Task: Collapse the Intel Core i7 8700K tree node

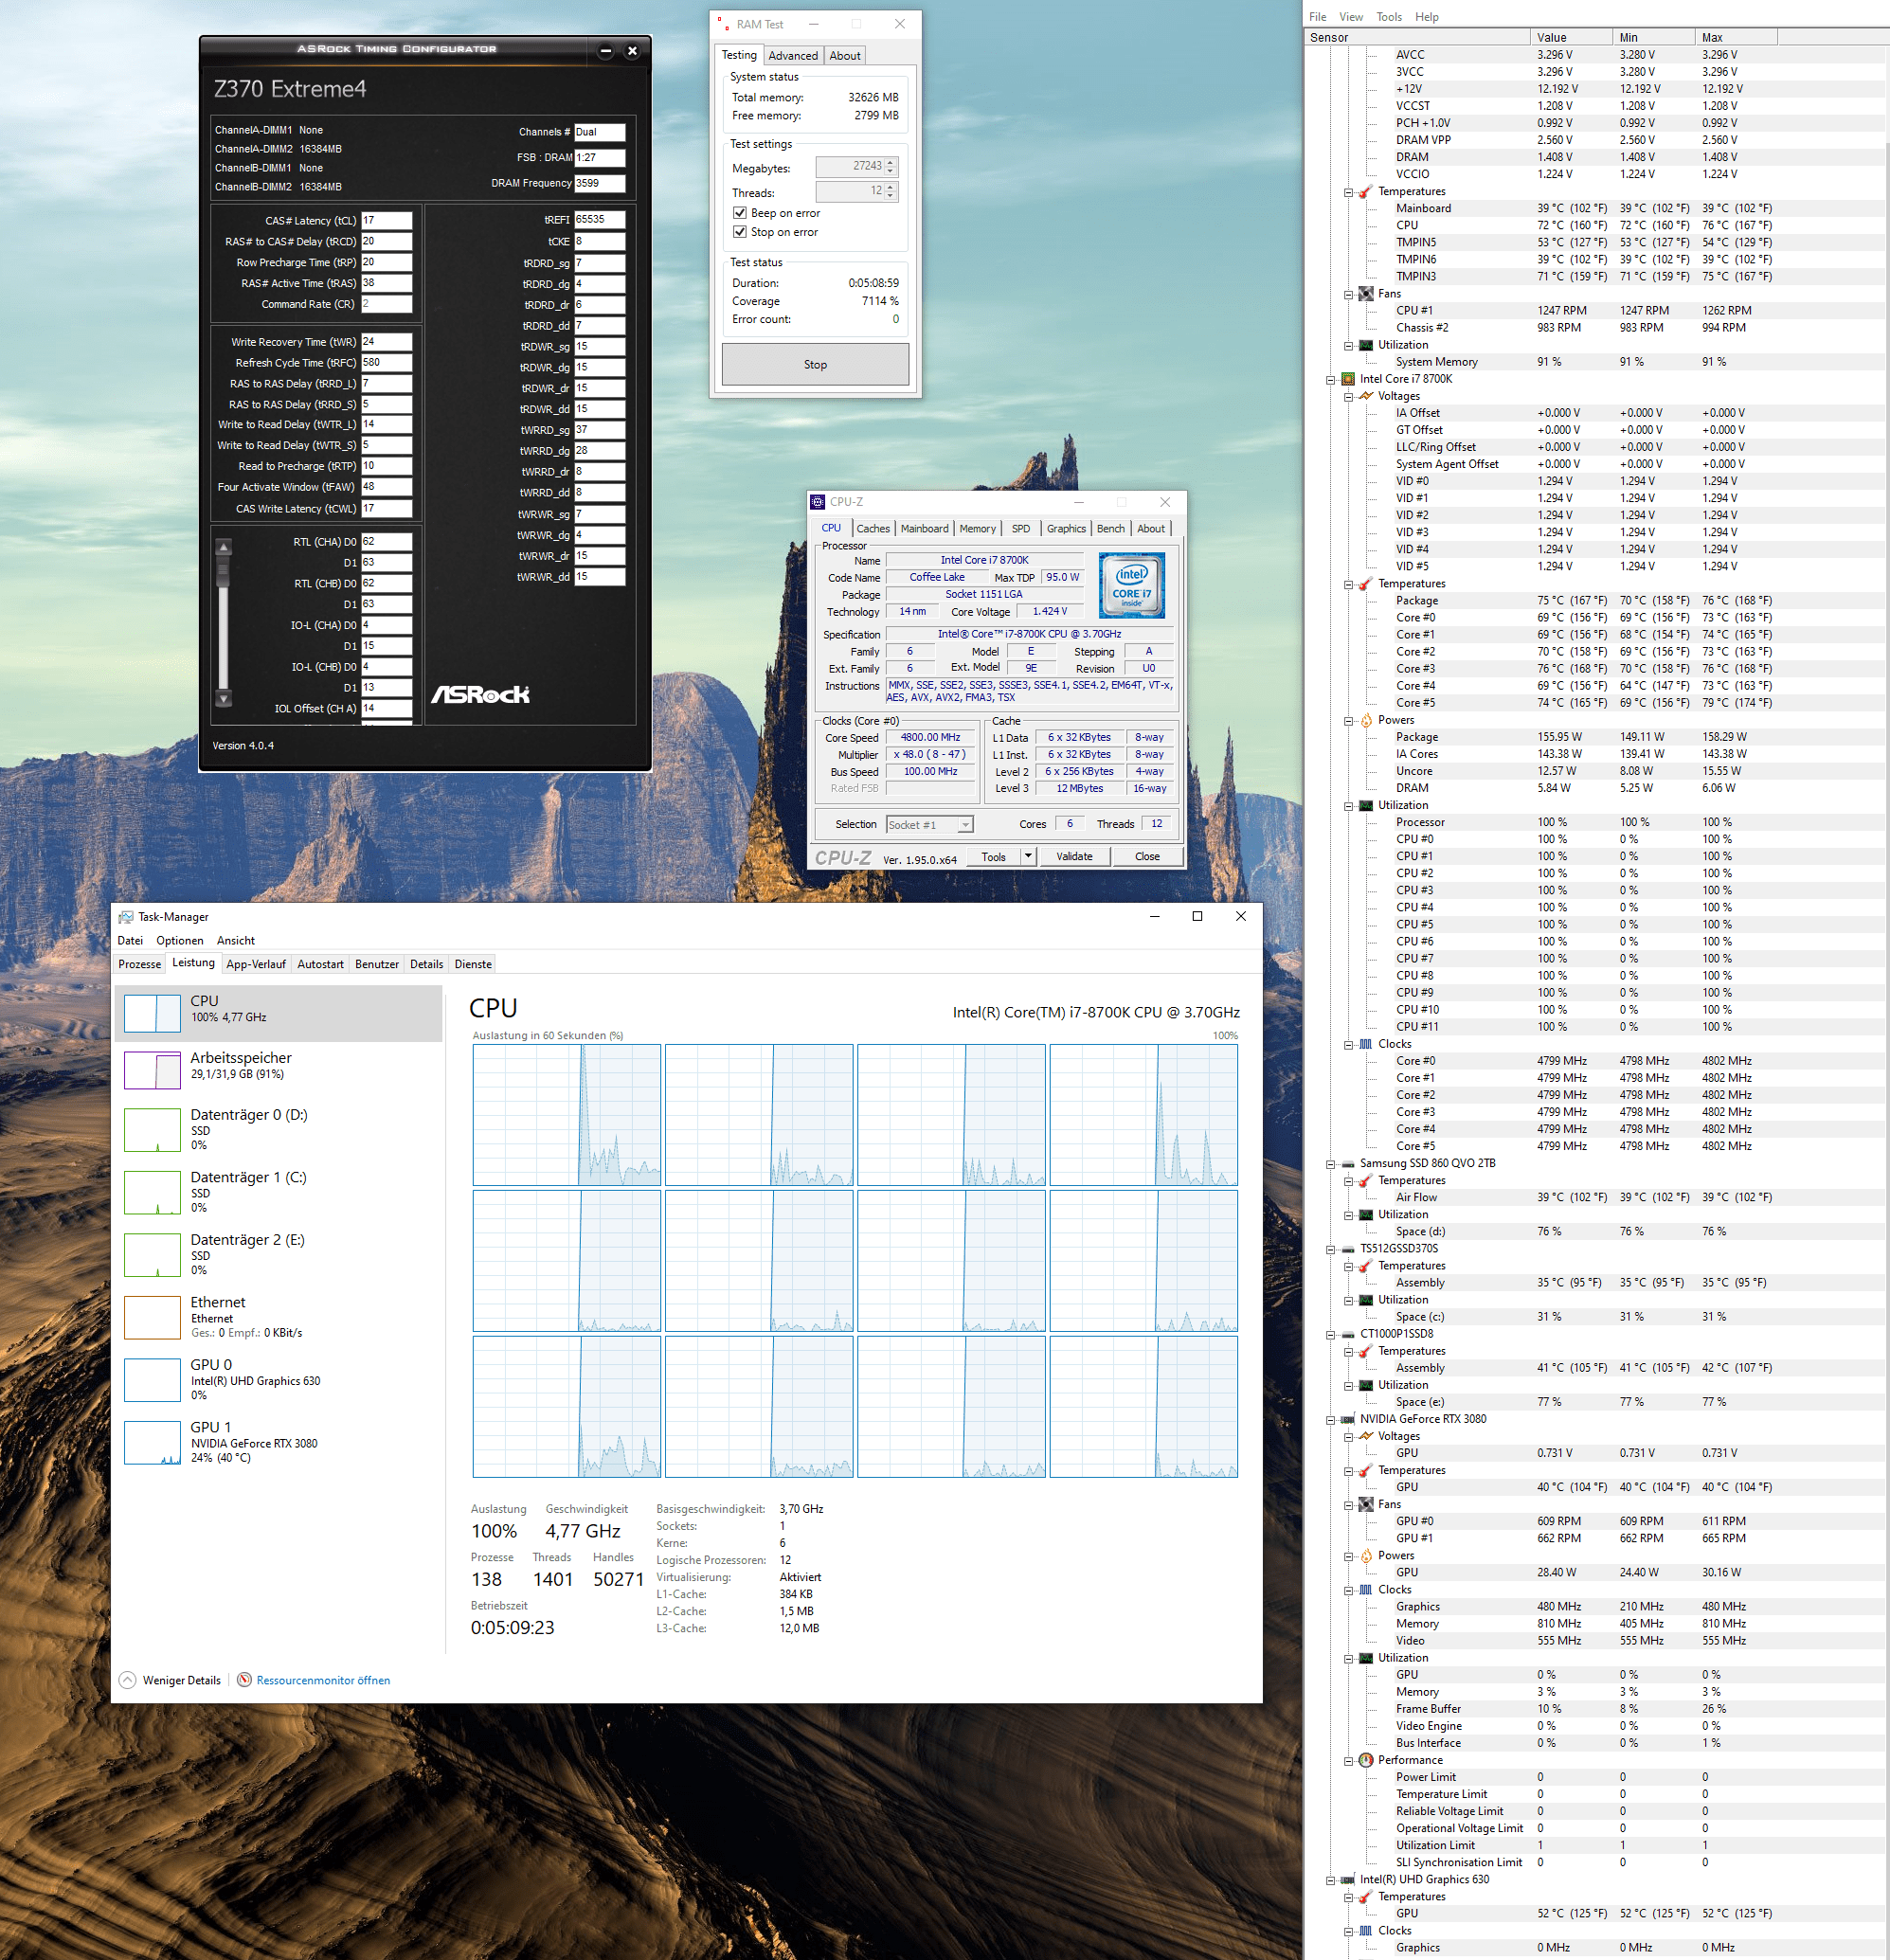Action: coord(1331,380)
